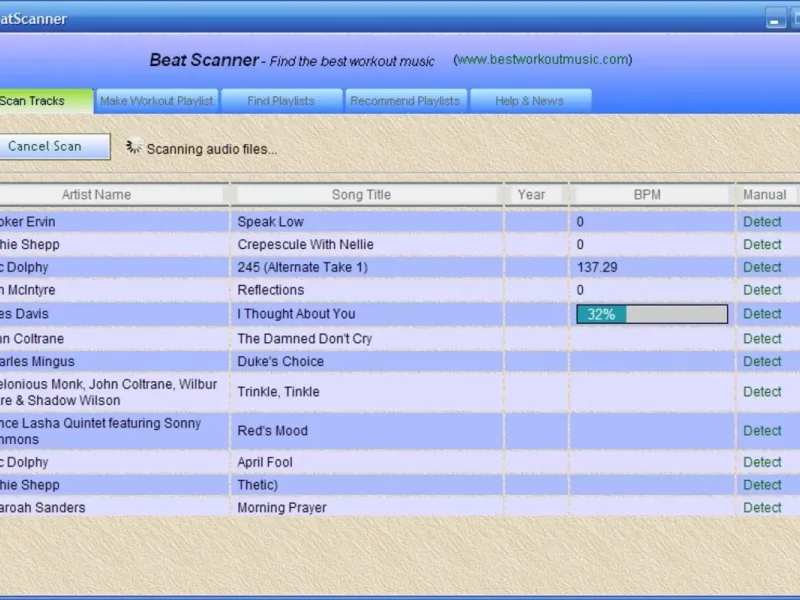
Task: Click BPM 0 for Crepescule With Nellie
Action: pos(580,245)
